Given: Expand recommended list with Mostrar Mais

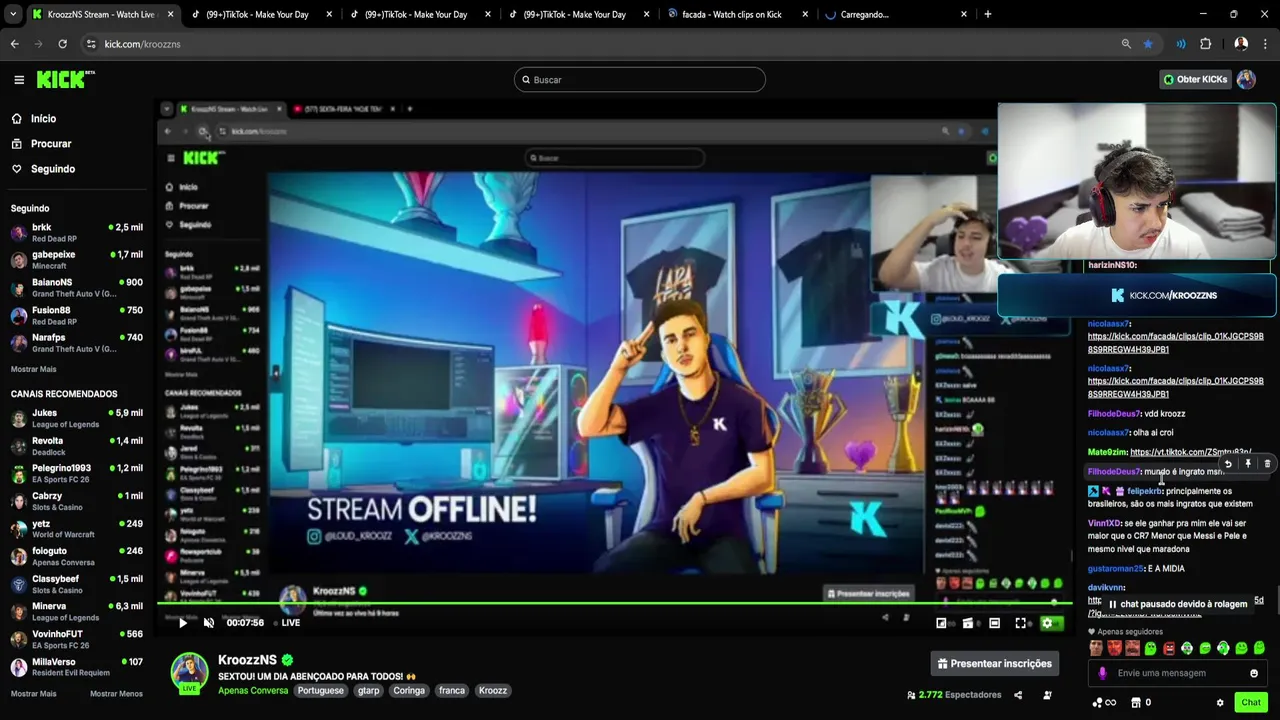Looking at the screenshot, I should [x=33, y=694].
